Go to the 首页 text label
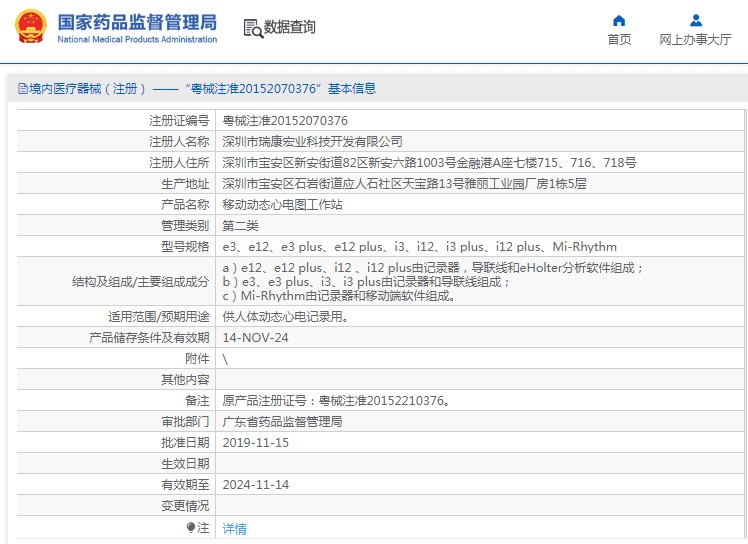 619,40
